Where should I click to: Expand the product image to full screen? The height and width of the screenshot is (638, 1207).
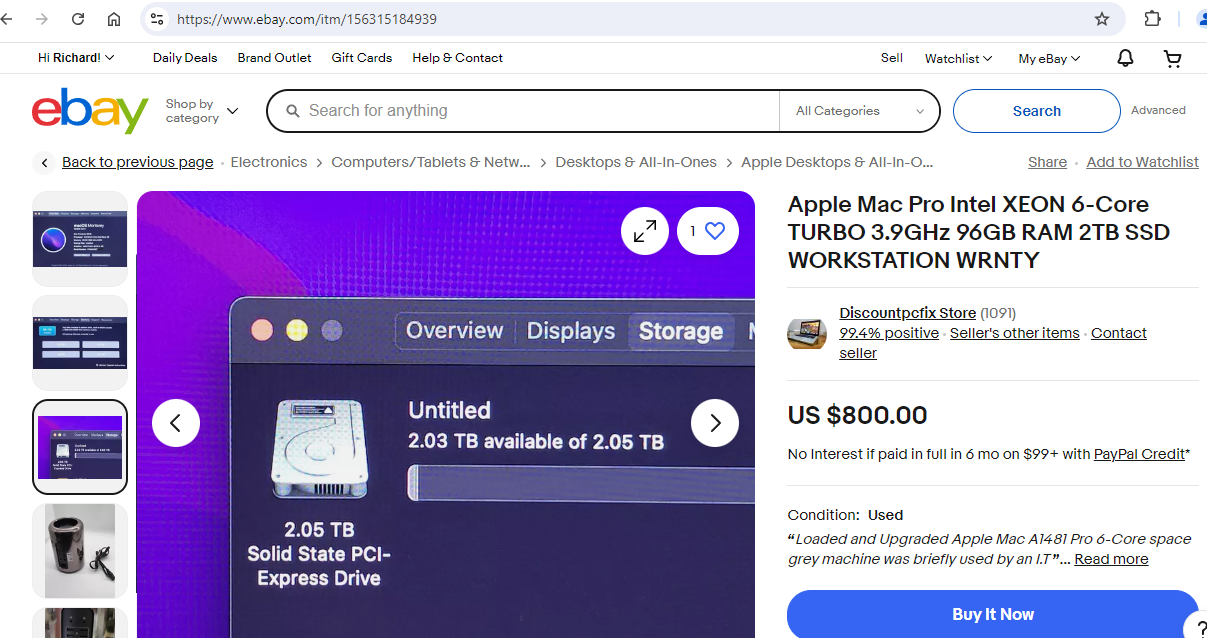645,231
